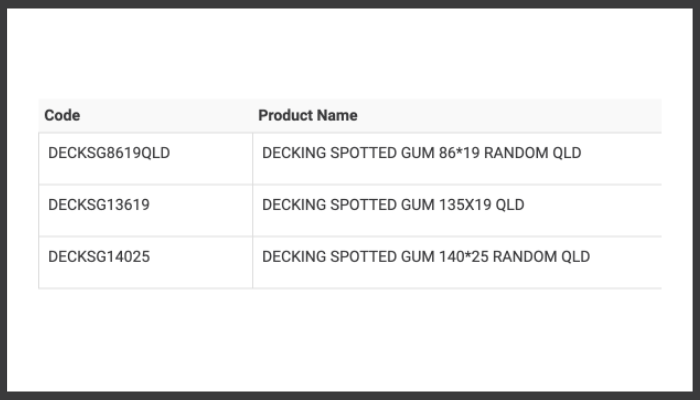Click the blank white area below the table
Screen dimensions: 700x400
point(350,339)
